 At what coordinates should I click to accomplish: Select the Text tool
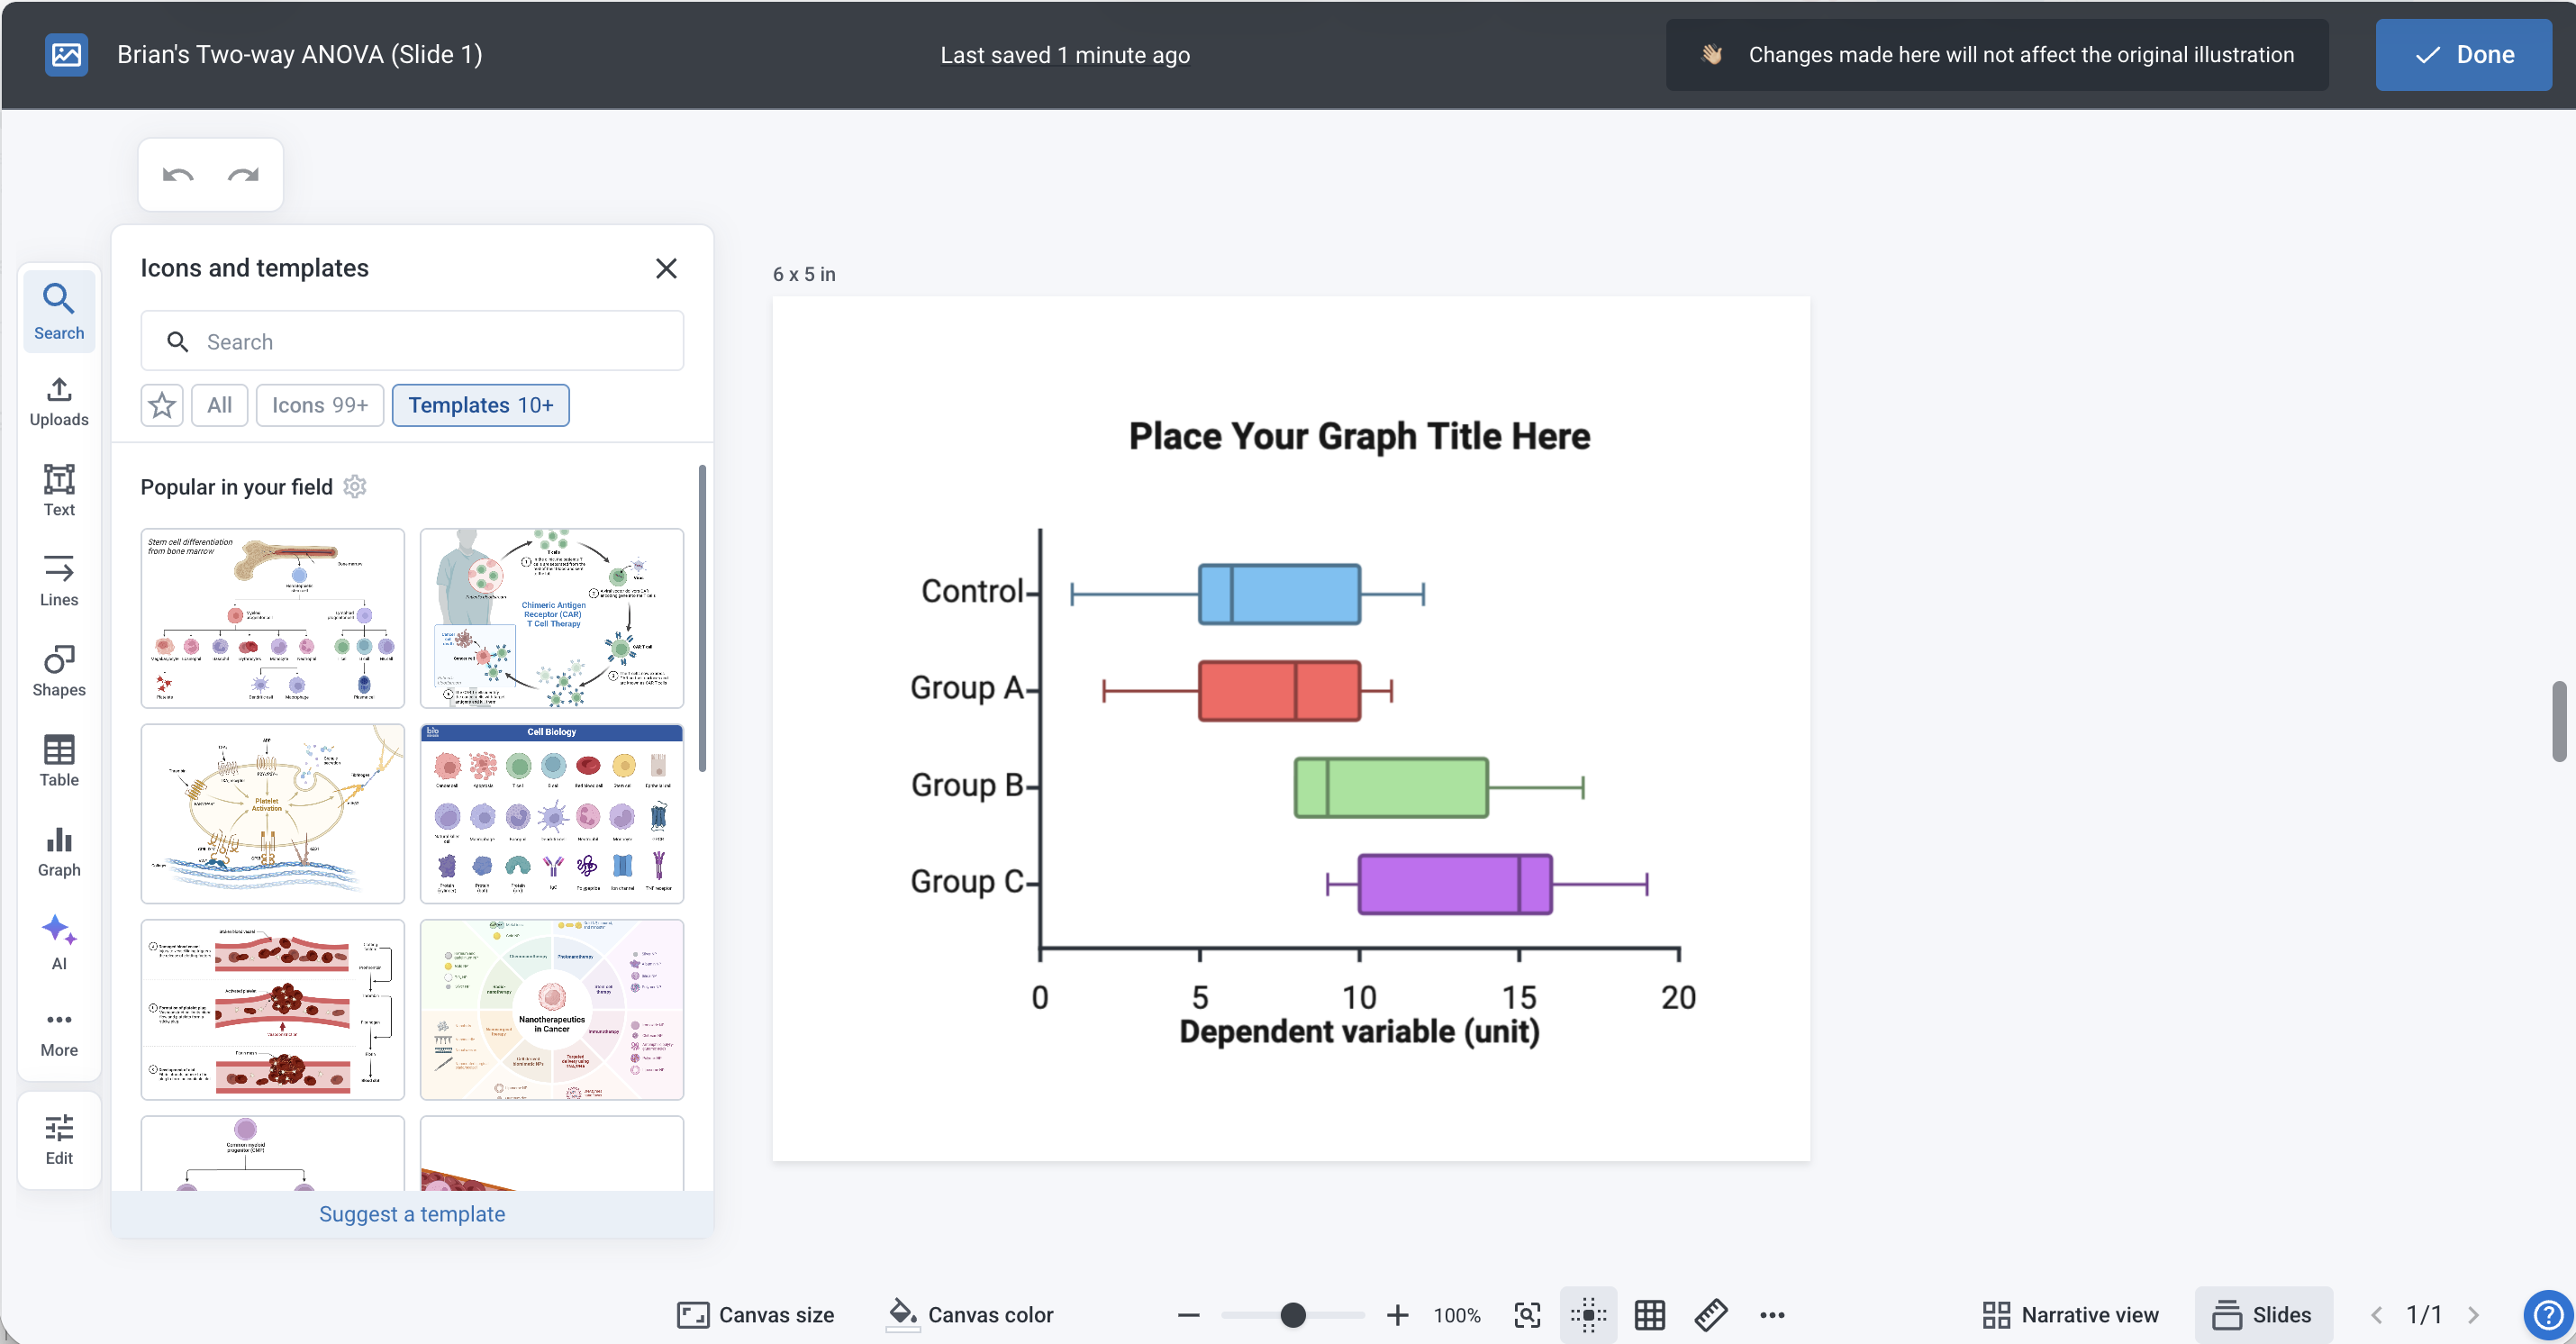(59, 490)
